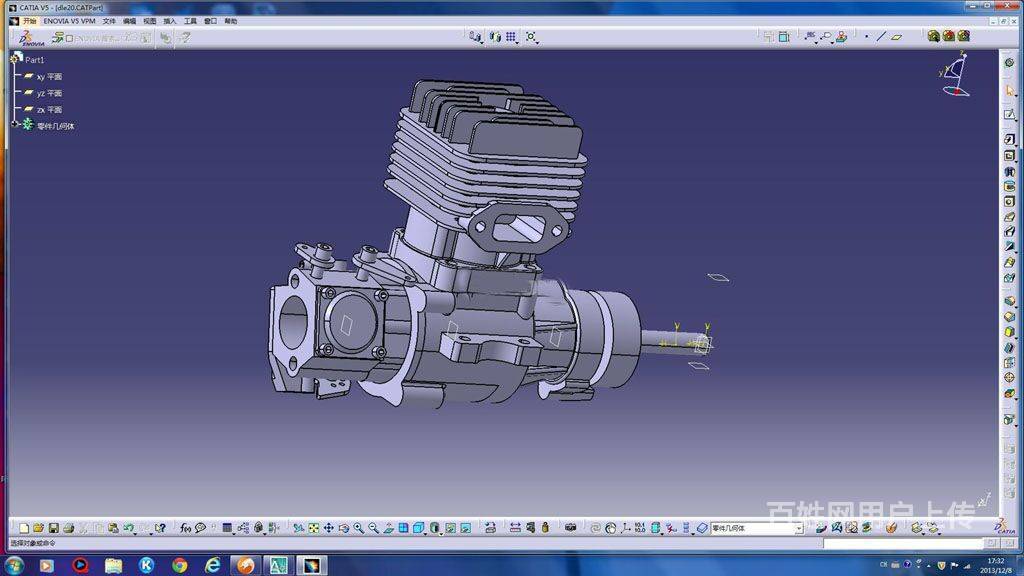Click the Mean Dimensions icon
1024x576 pixels.
pyautogui.click(x=640, y=528)
